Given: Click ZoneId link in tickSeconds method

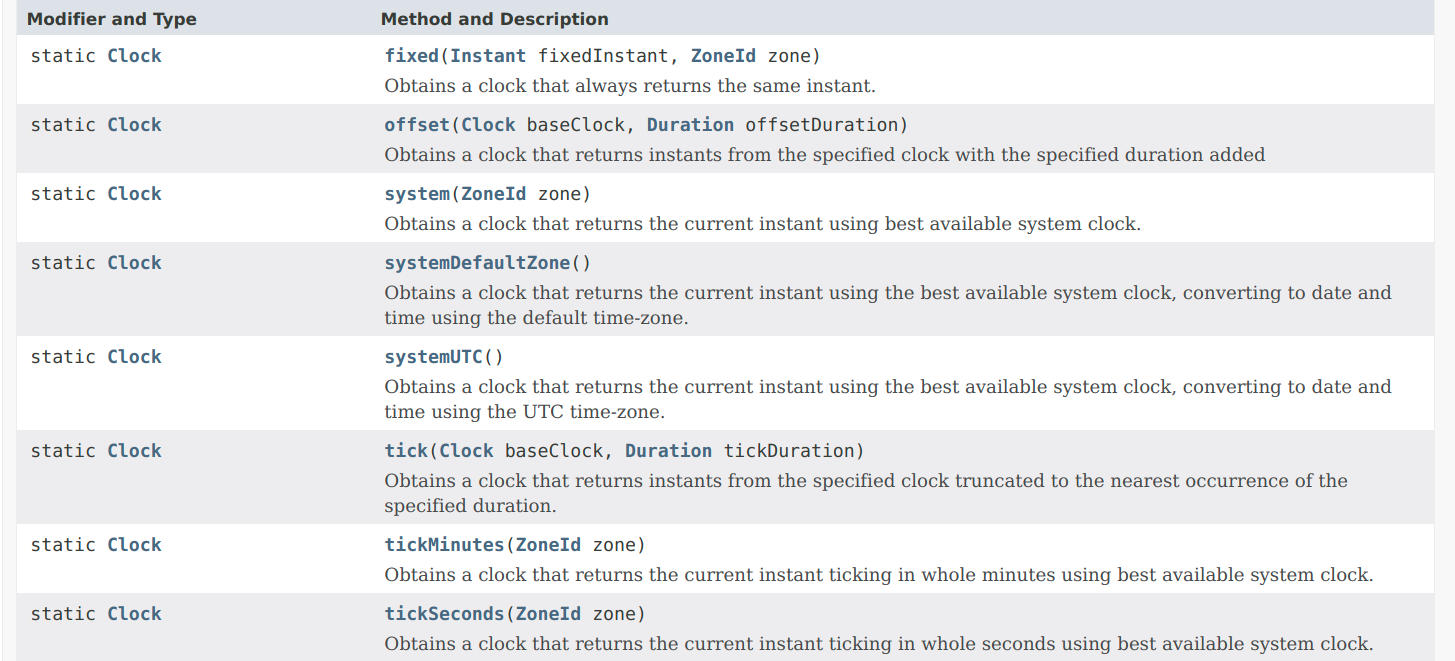Looking at the screenshot, I should click(548, 614).
